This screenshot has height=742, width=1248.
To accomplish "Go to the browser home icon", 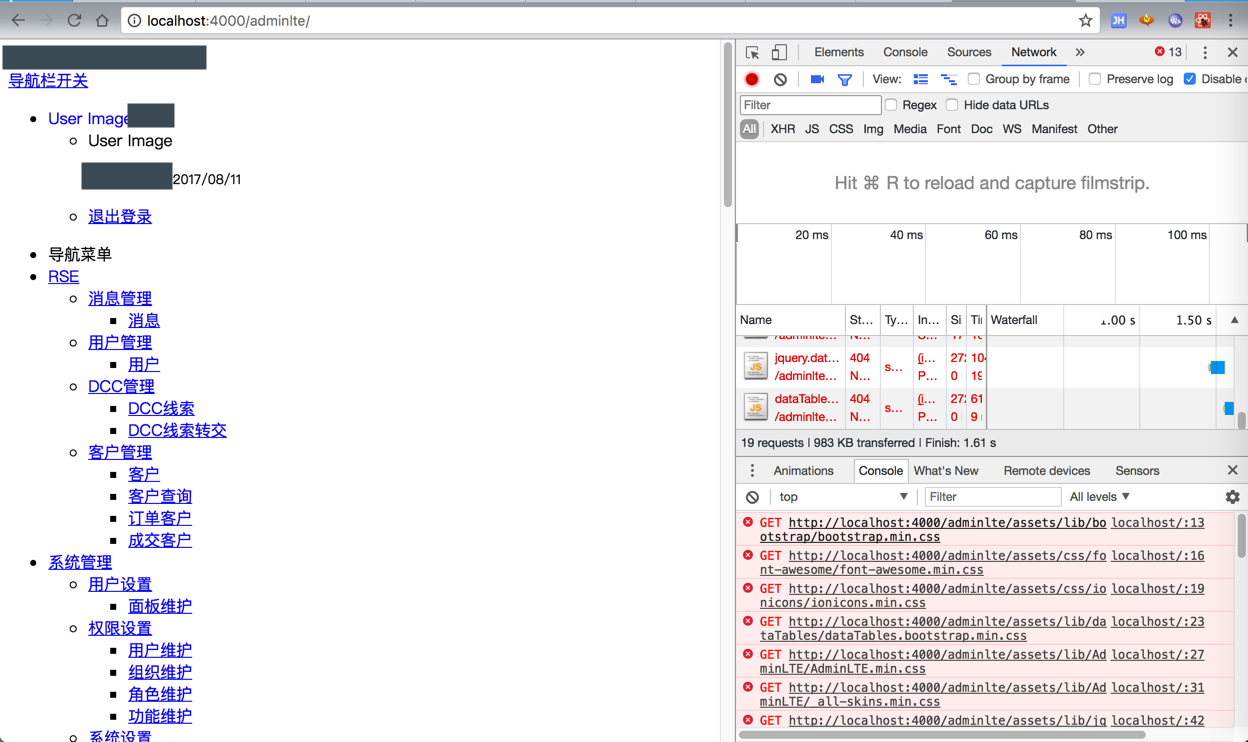I will coord(102,20).
